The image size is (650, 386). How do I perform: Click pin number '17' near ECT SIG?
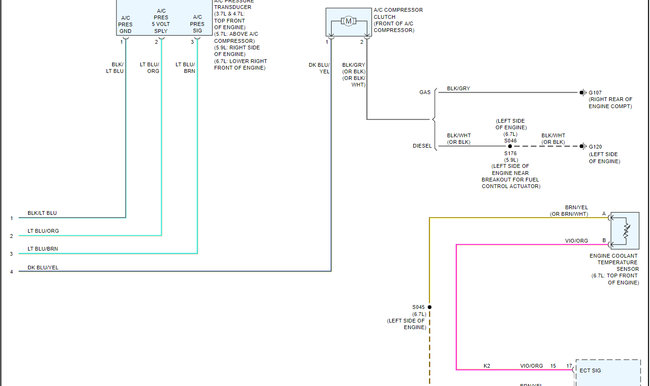569,366
